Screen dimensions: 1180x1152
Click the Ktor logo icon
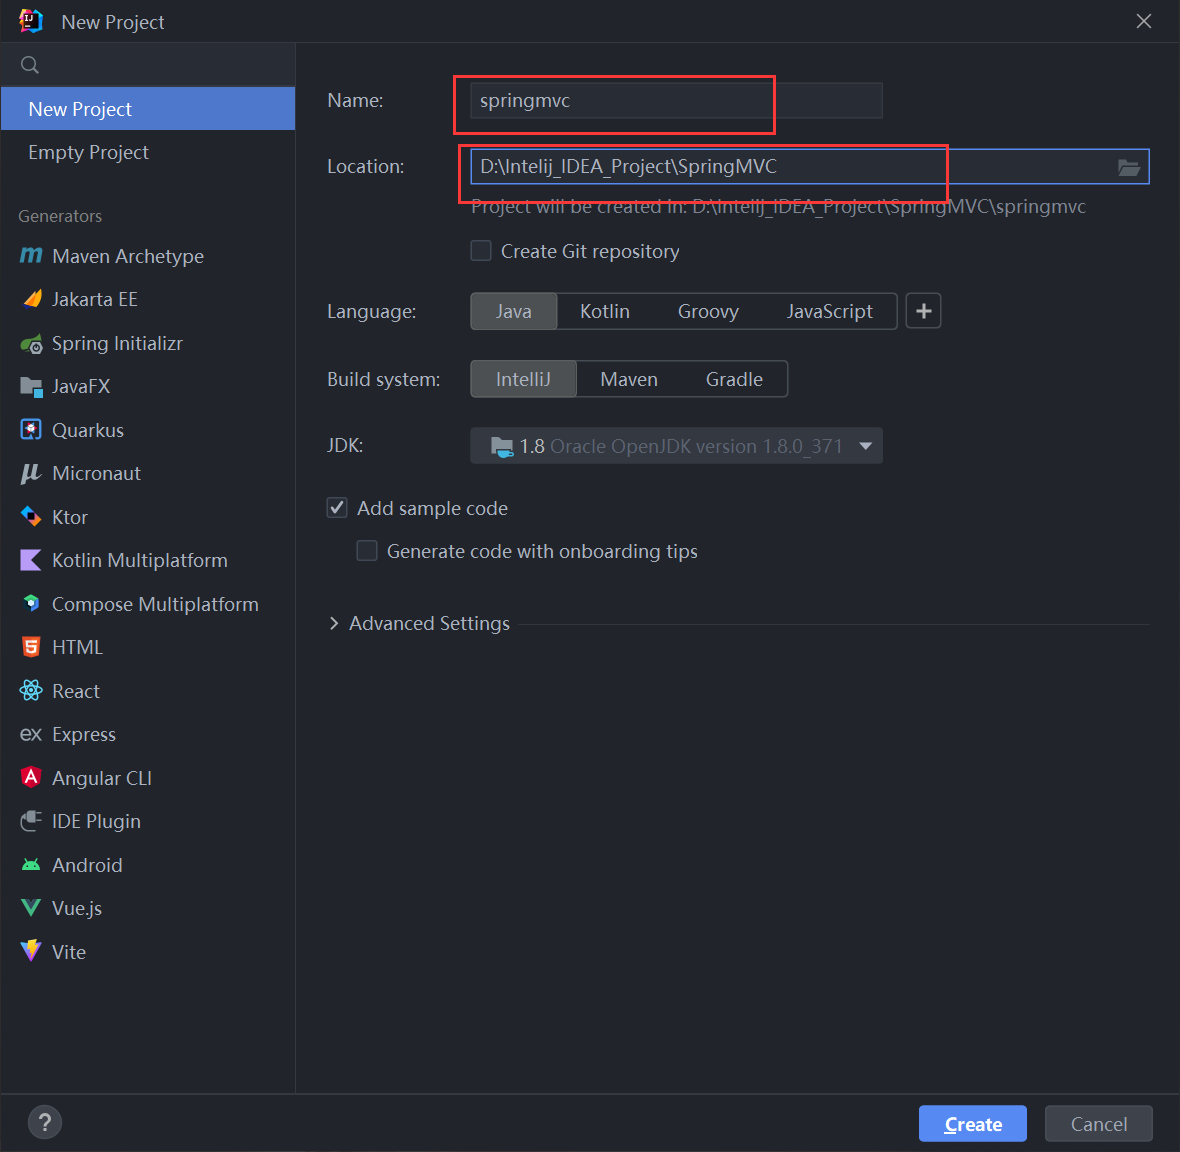pyautogui.click(x=31, y=517)
